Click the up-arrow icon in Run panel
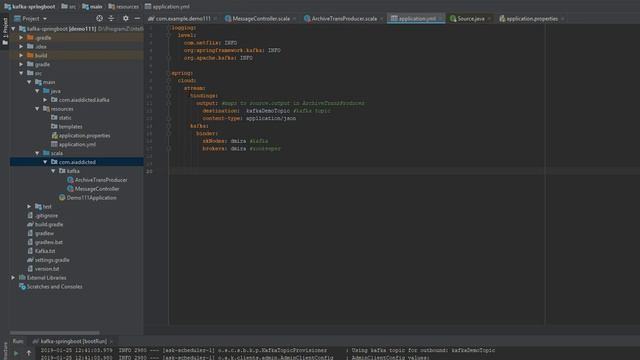 coord(29,353)
